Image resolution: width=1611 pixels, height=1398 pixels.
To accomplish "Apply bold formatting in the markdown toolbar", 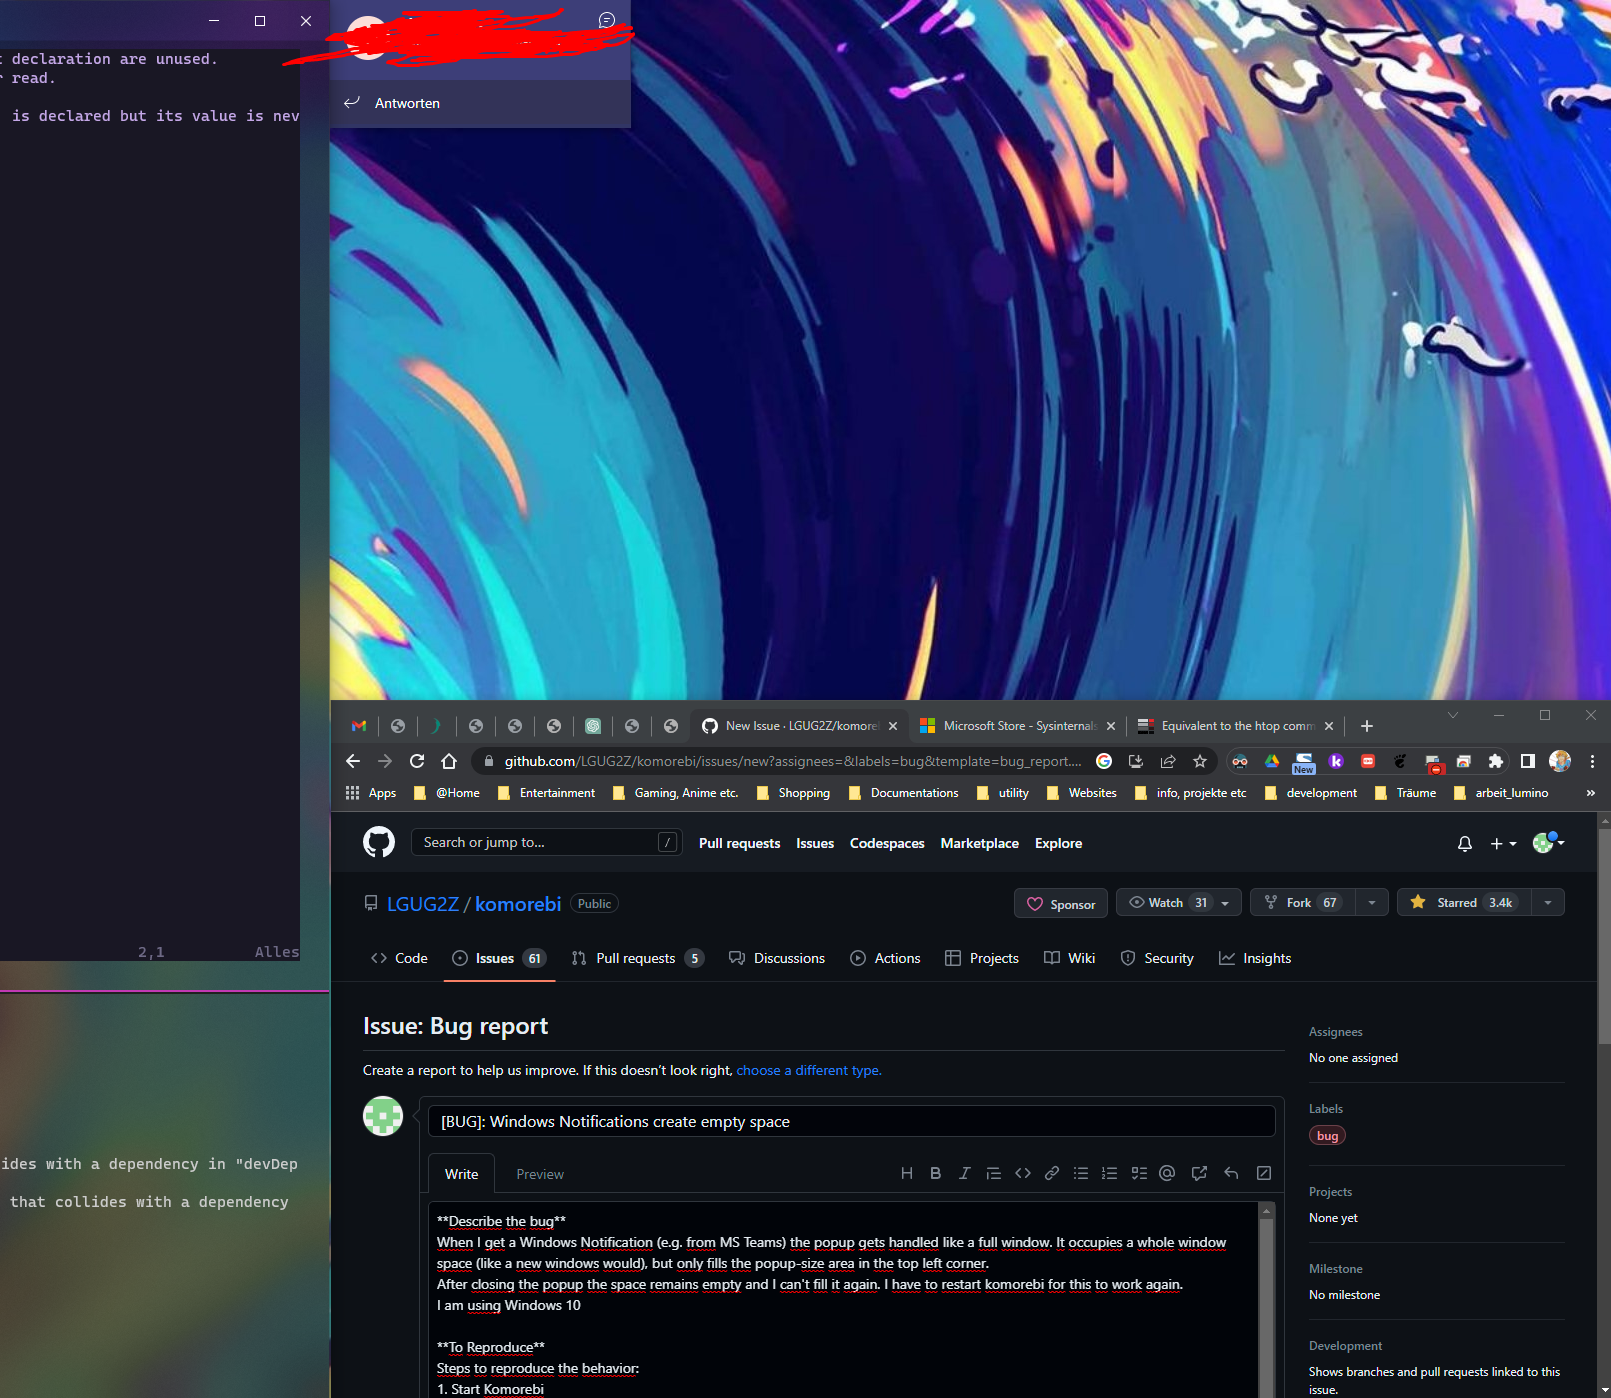I will pyautogui.click(x=935, y=1173).
